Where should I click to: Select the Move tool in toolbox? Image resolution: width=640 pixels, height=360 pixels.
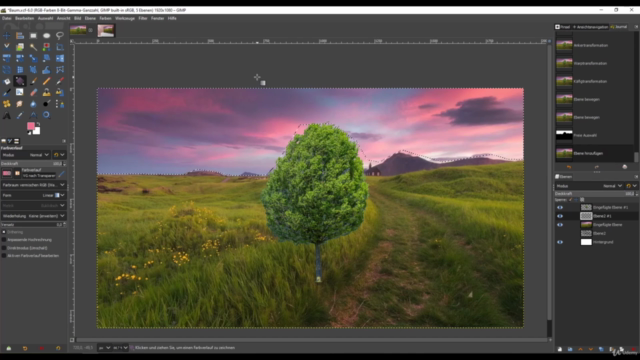tap(7, 36)
